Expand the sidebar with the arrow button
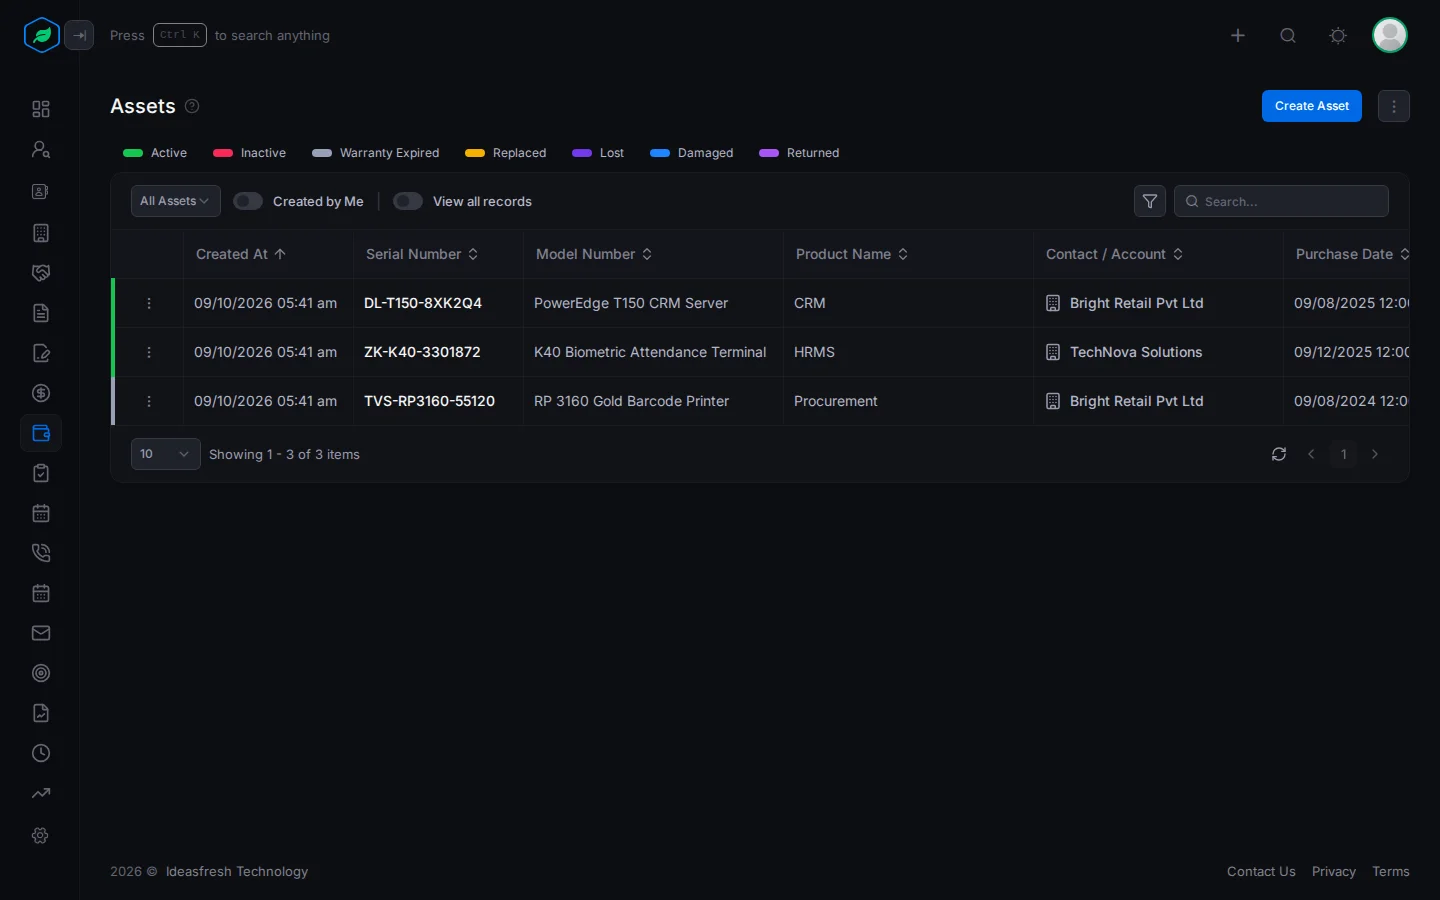Screen dimensions: 1440x900 click(79, 35)
